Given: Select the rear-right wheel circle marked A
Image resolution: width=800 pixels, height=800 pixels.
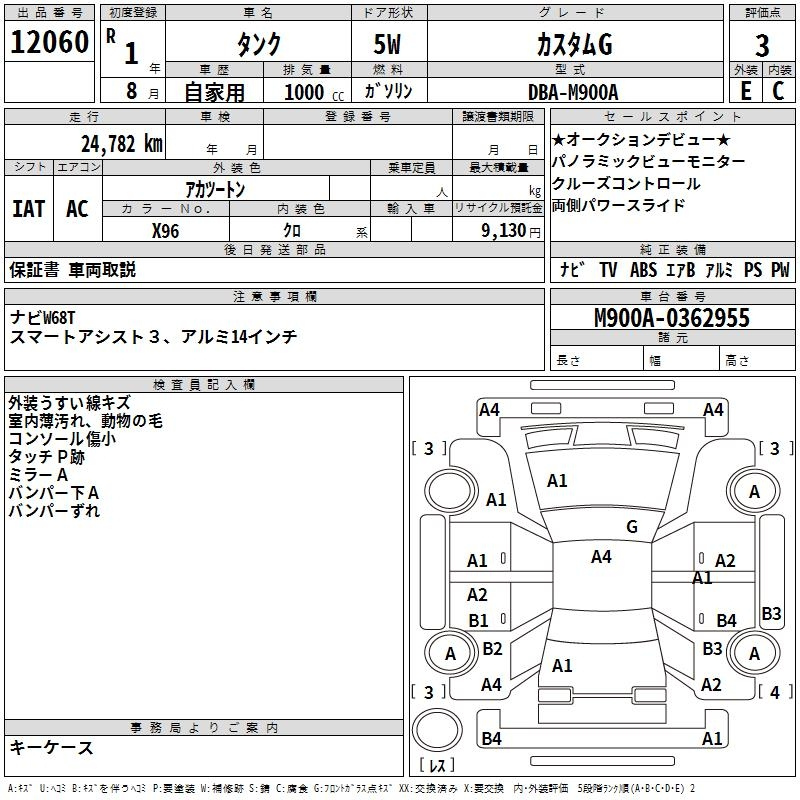Looking at the screenshot, I should 754,654.
